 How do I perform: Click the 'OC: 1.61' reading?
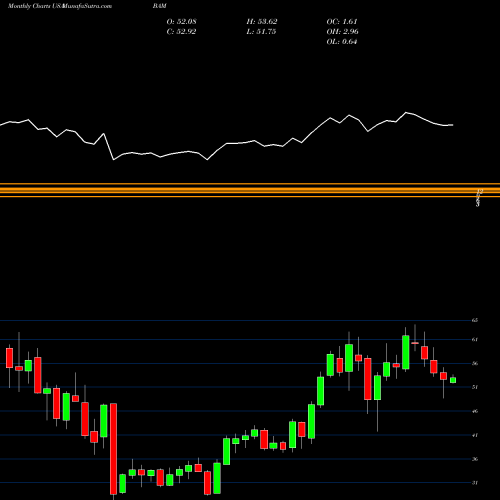tap(342, 21)
